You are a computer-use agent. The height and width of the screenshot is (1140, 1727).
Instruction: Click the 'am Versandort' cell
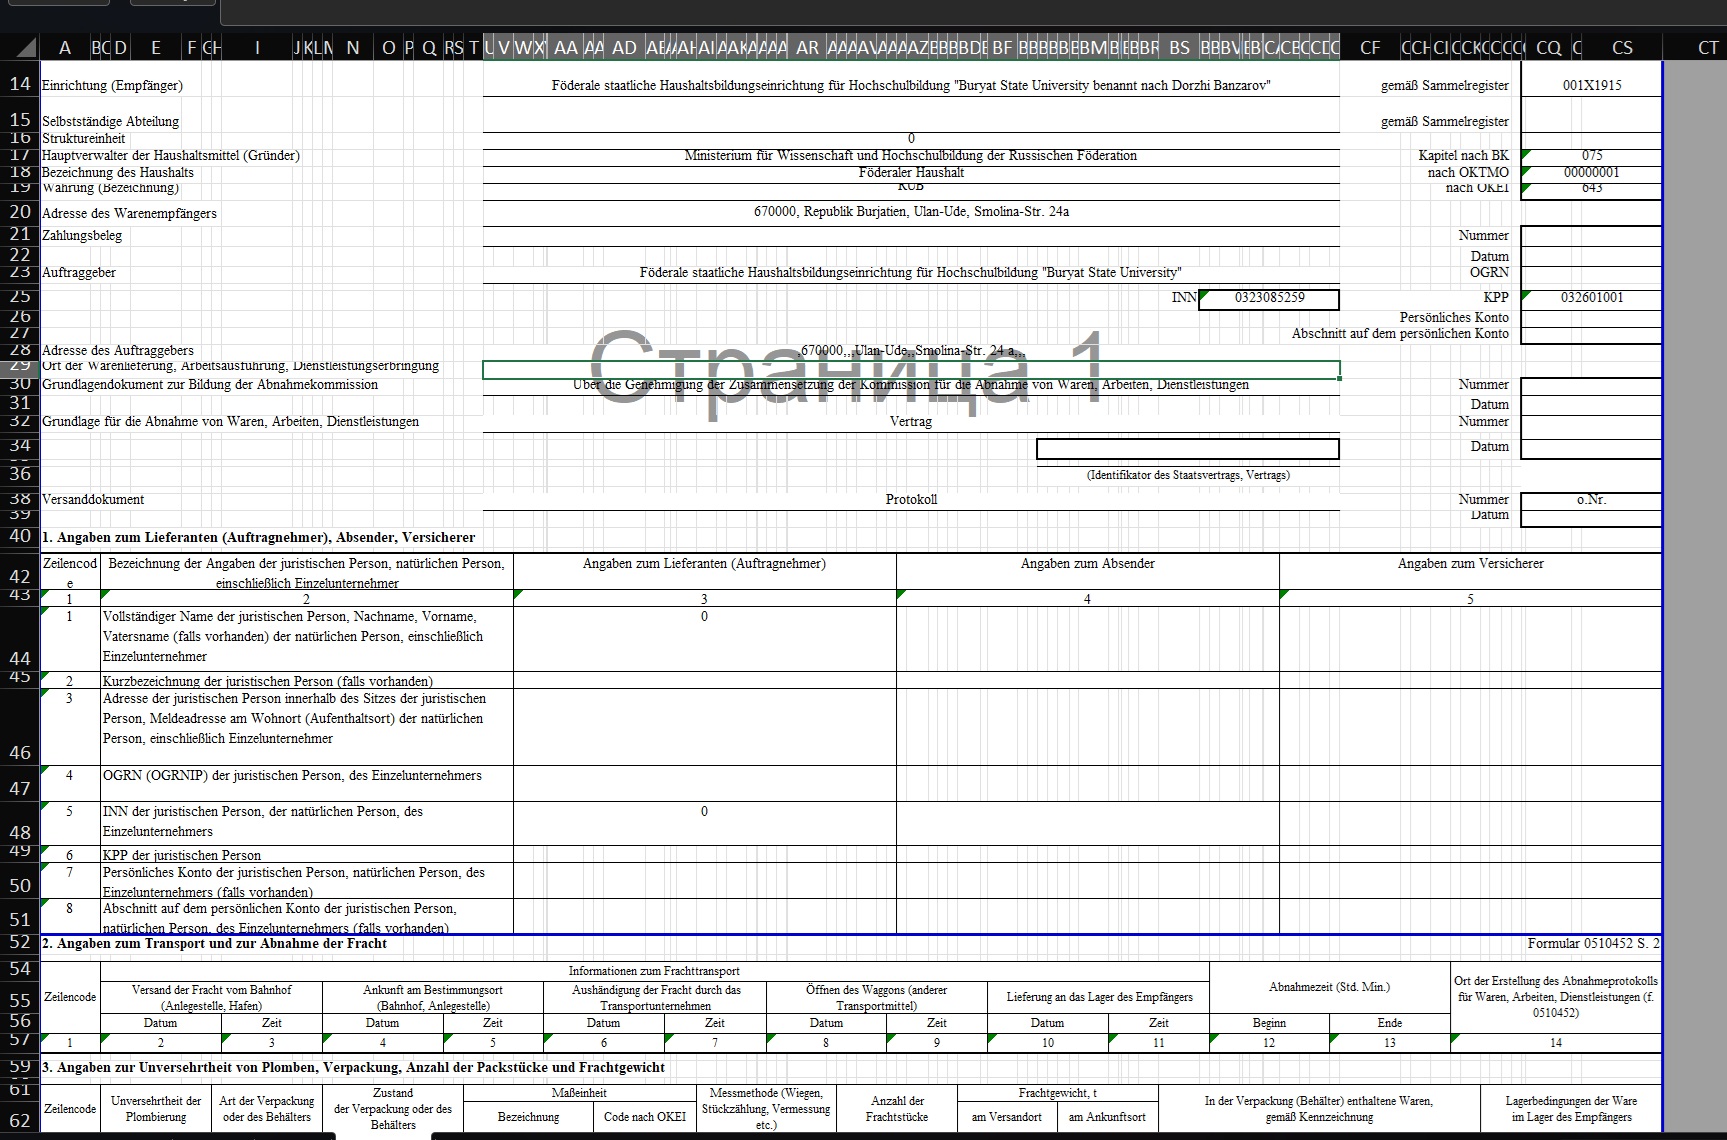(x=1007, y=1117)
